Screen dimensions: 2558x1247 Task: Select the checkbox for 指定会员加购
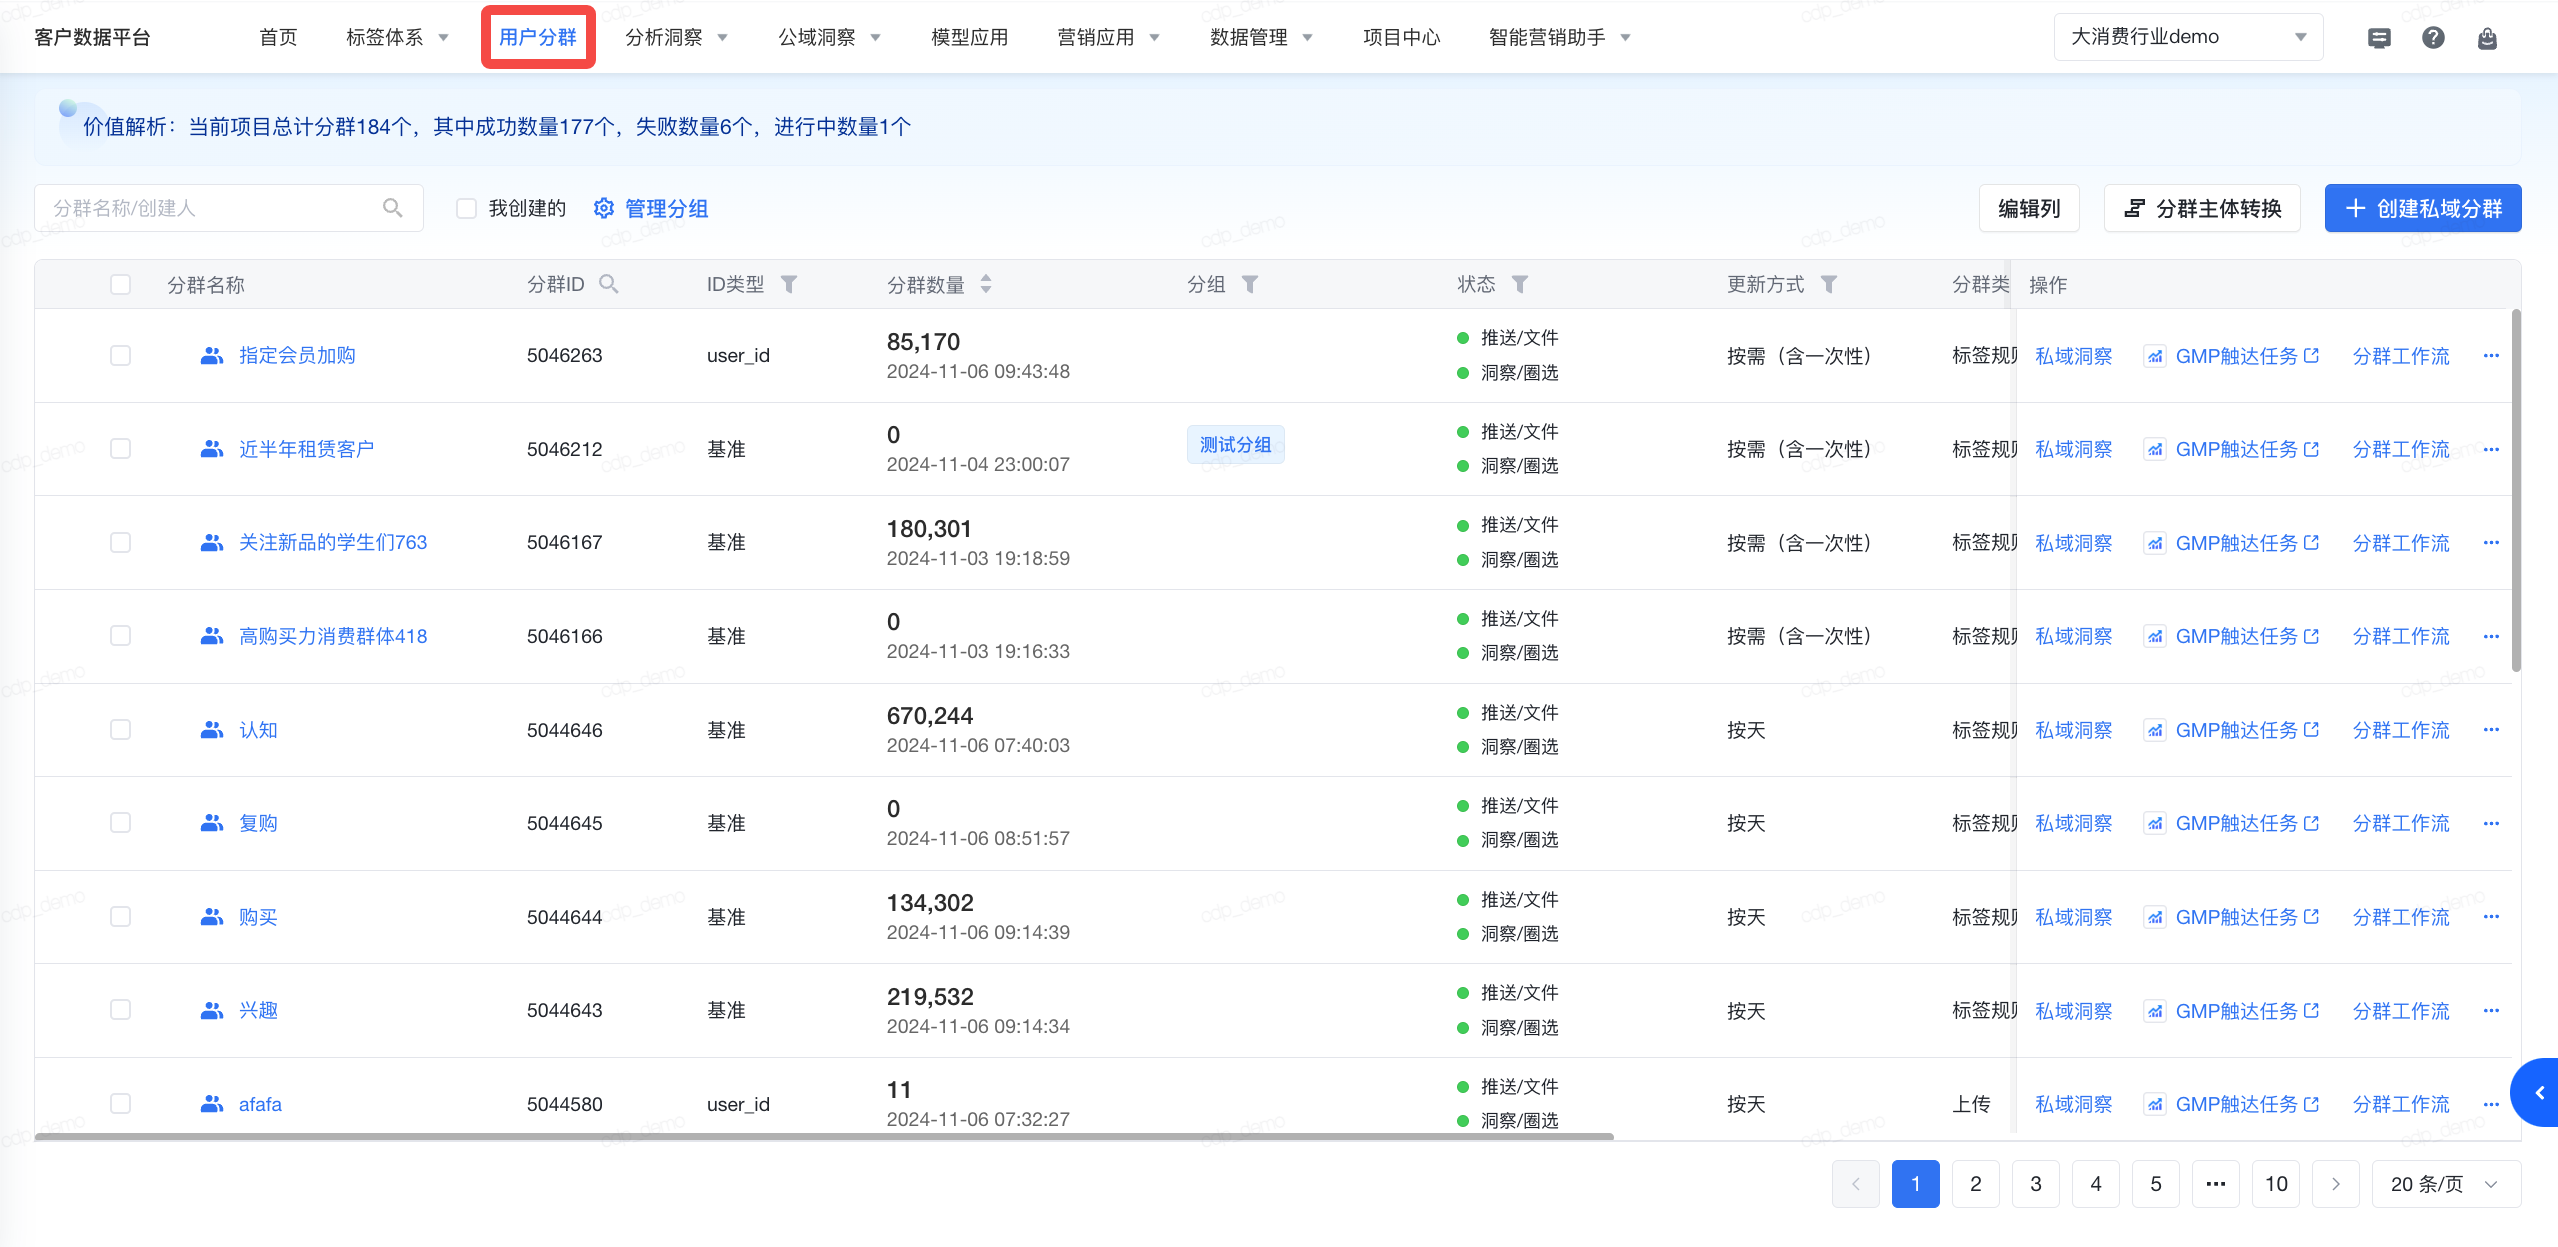coord(121,355)
